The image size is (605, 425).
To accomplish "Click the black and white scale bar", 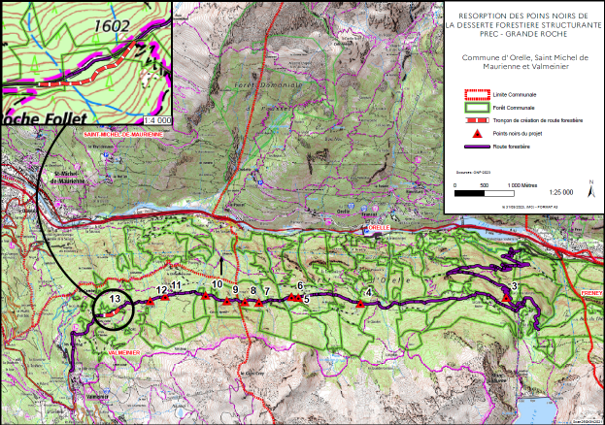I will coord(484,193).
